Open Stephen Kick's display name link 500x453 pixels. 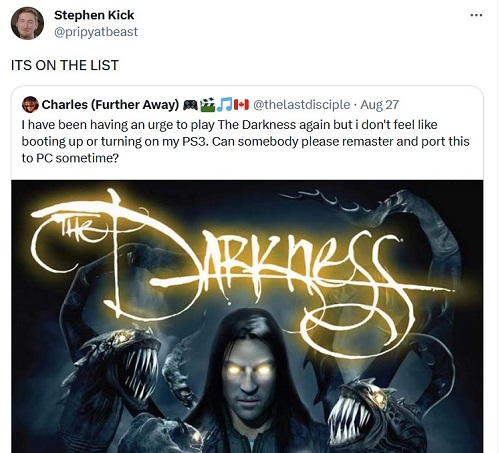(x=94, y=15)
